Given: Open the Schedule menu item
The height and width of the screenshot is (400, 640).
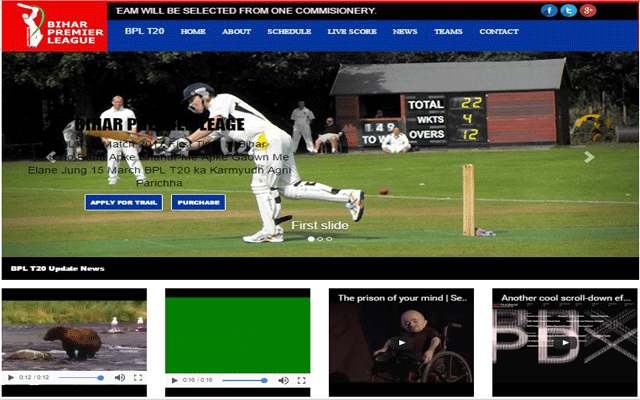Looking at the screenshot, I should click(x=289, y=31).
